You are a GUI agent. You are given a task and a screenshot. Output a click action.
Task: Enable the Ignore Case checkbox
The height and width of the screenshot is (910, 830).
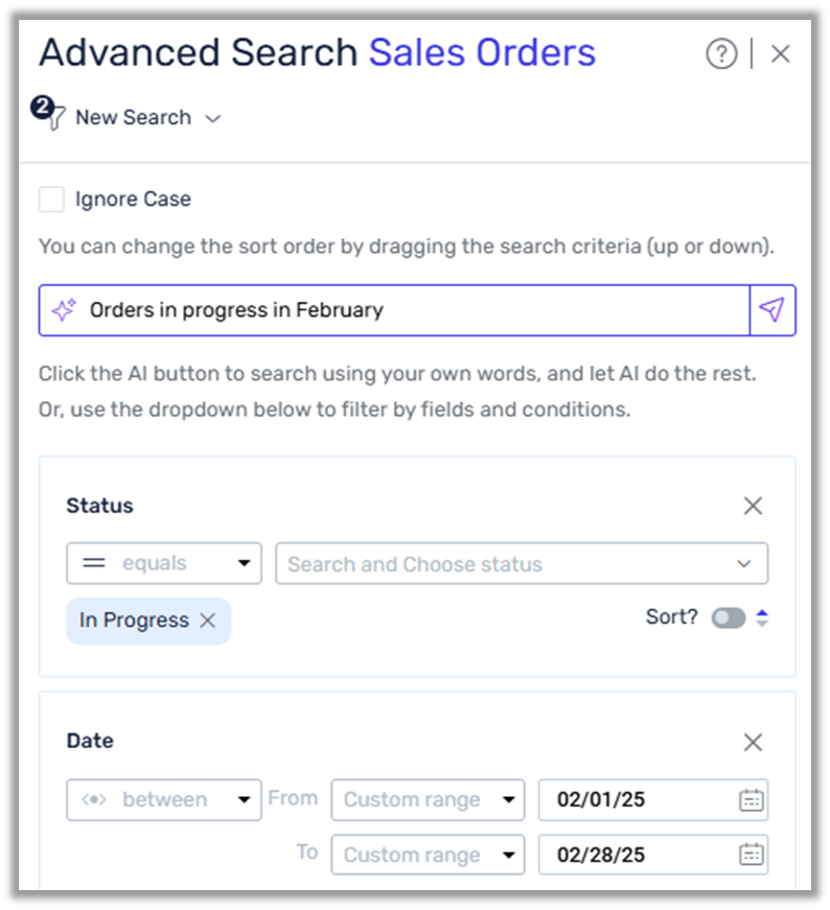(51, 198)
